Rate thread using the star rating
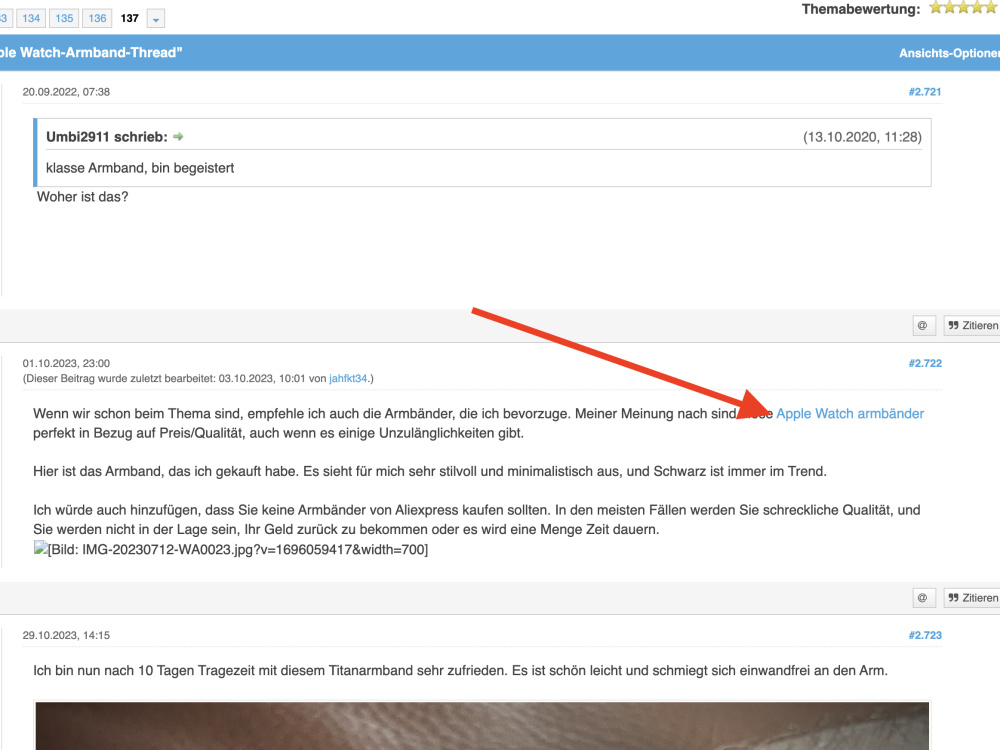Screen dimensions: 1000x750 point(964,8)
